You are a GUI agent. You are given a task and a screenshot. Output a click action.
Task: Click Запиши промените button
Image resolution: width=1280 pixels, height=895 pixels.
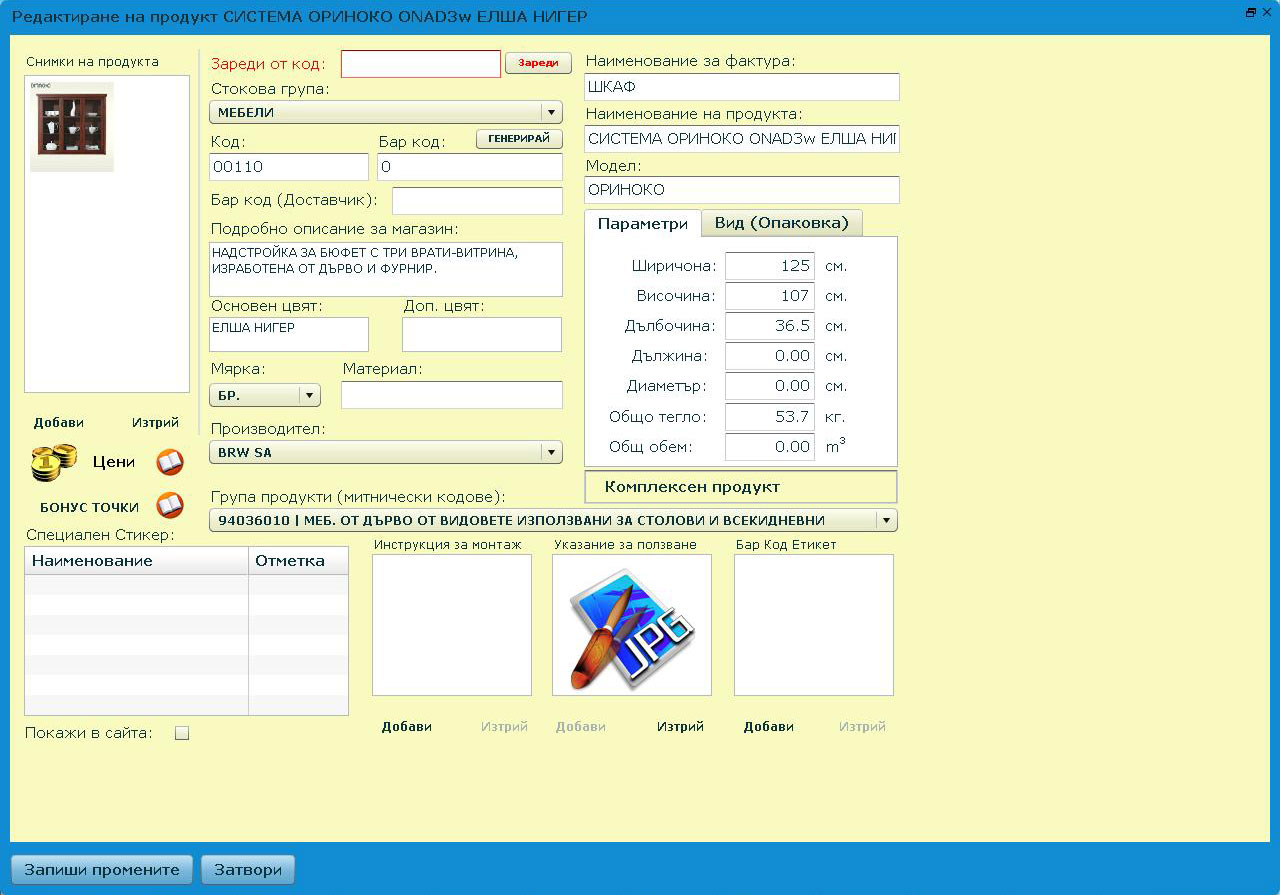point(101,869)
